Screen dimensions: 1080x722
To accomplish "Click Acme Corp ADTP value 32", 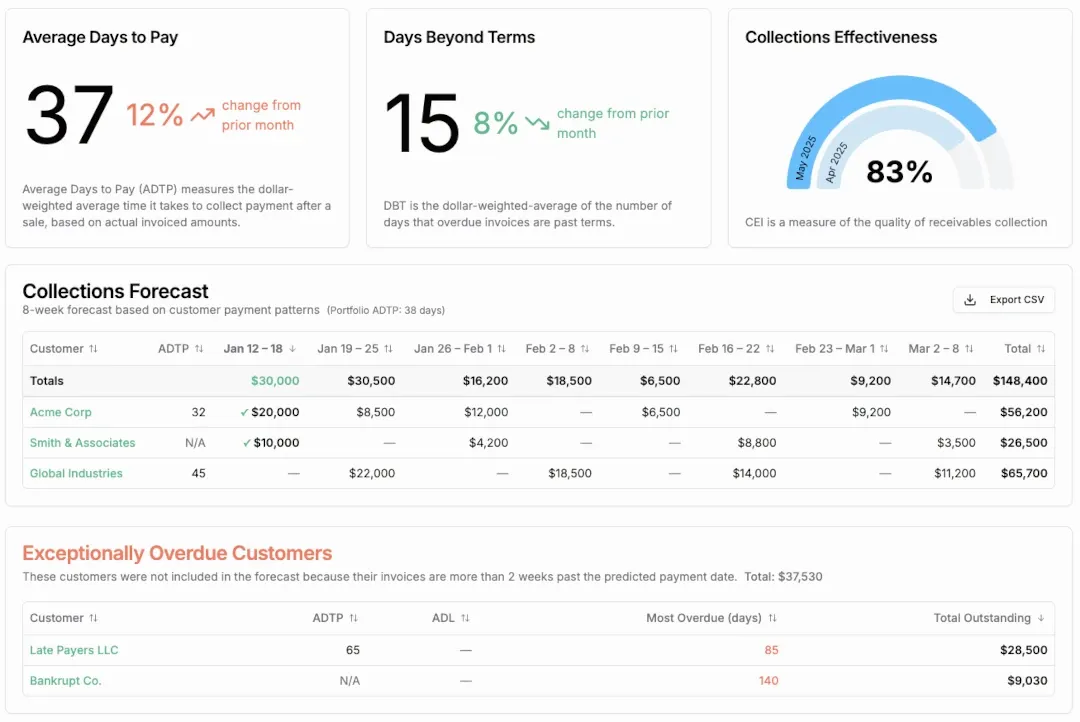I will pyautogui.click(x=198, y=412).
